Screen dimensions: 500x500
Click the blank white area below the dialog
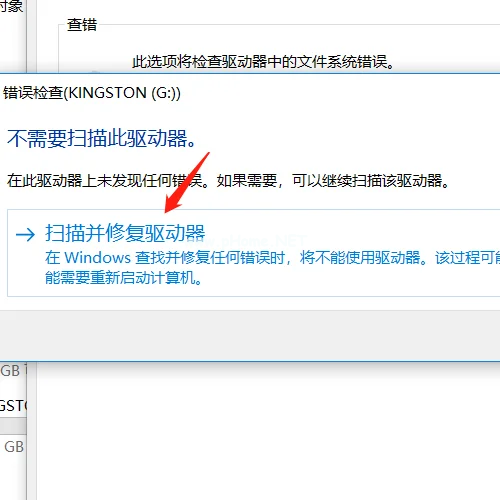(267, 430)
